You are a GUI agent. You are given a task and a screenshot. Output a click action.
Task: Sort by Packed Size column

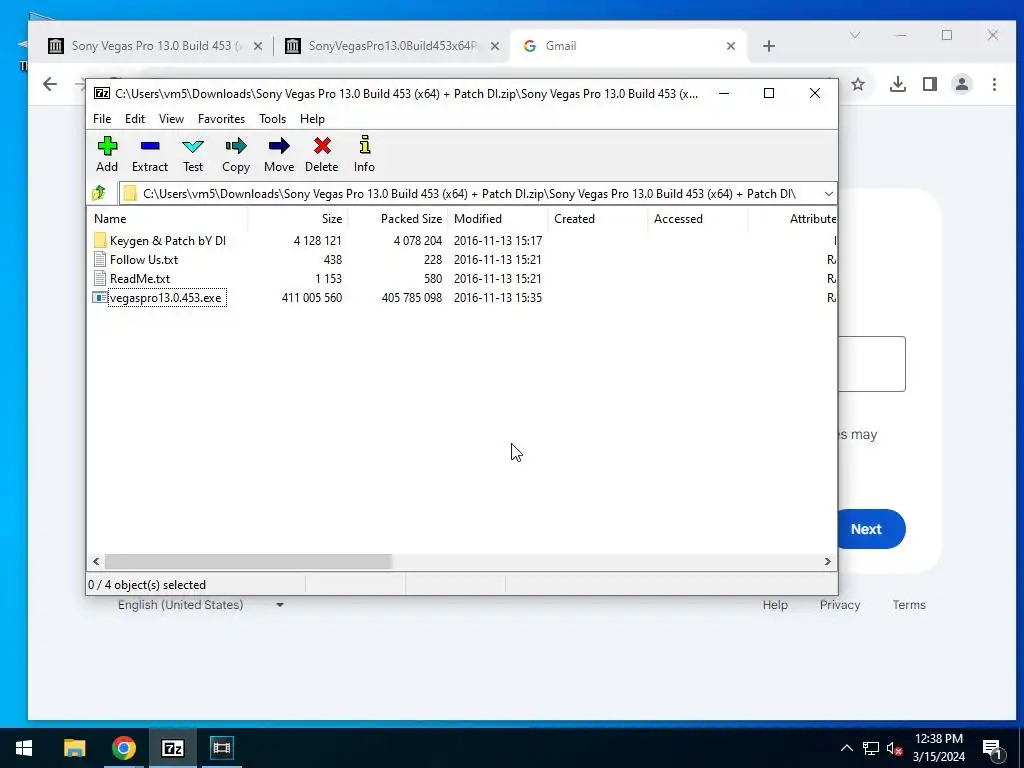coord(398,219)
